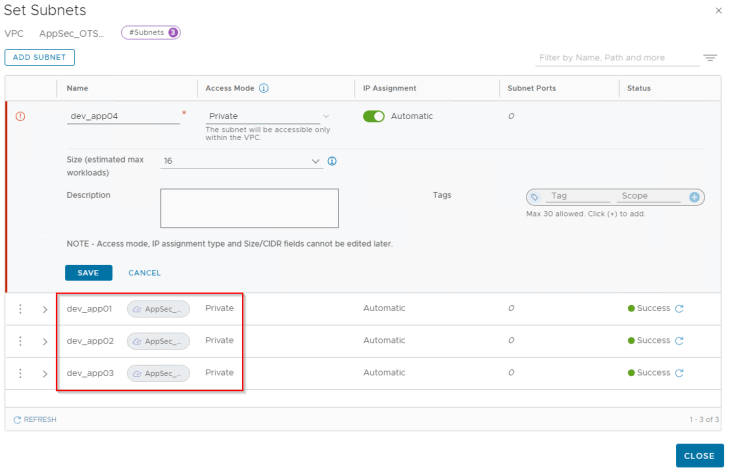
Task: Click CANCEL to discard subnet
Action: [144, 273]
